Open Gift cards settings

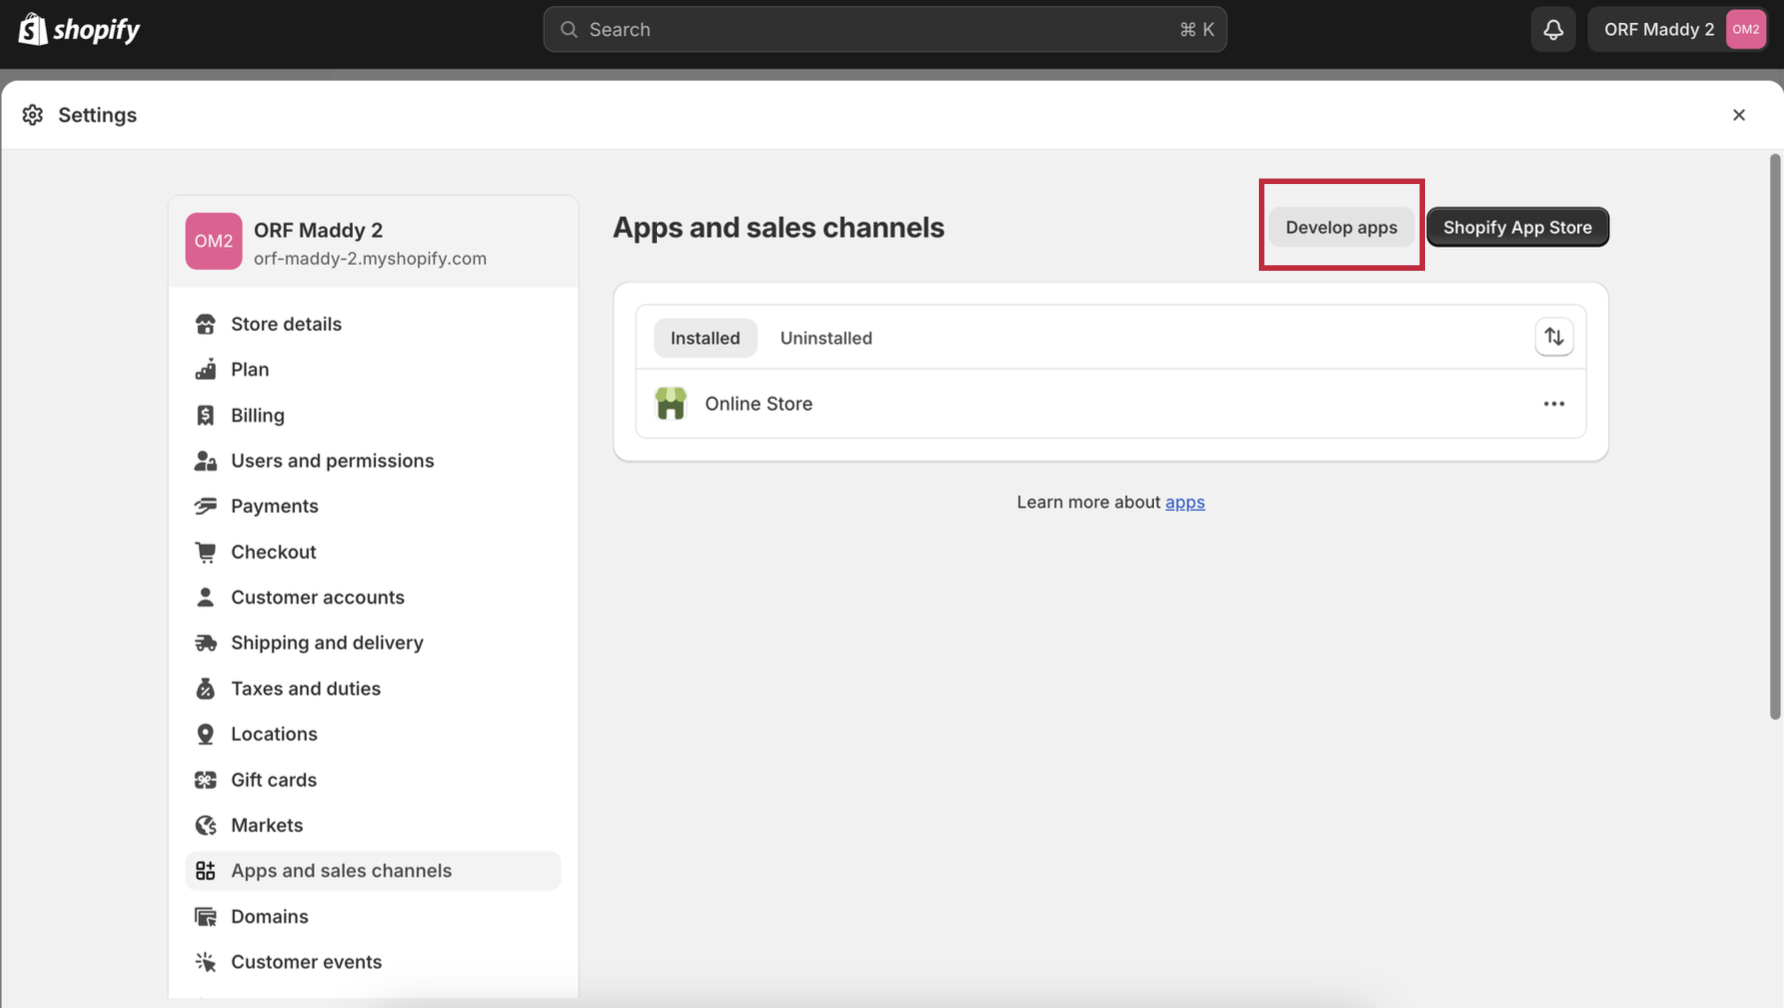pyautogui.click(x=373, y=780)
